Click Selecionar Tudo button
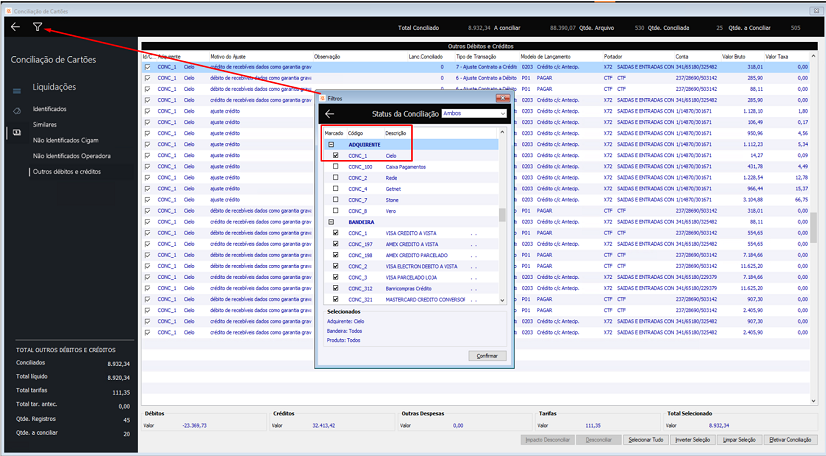The width and height of the screenshot is (826, 456). pos(646,440)
